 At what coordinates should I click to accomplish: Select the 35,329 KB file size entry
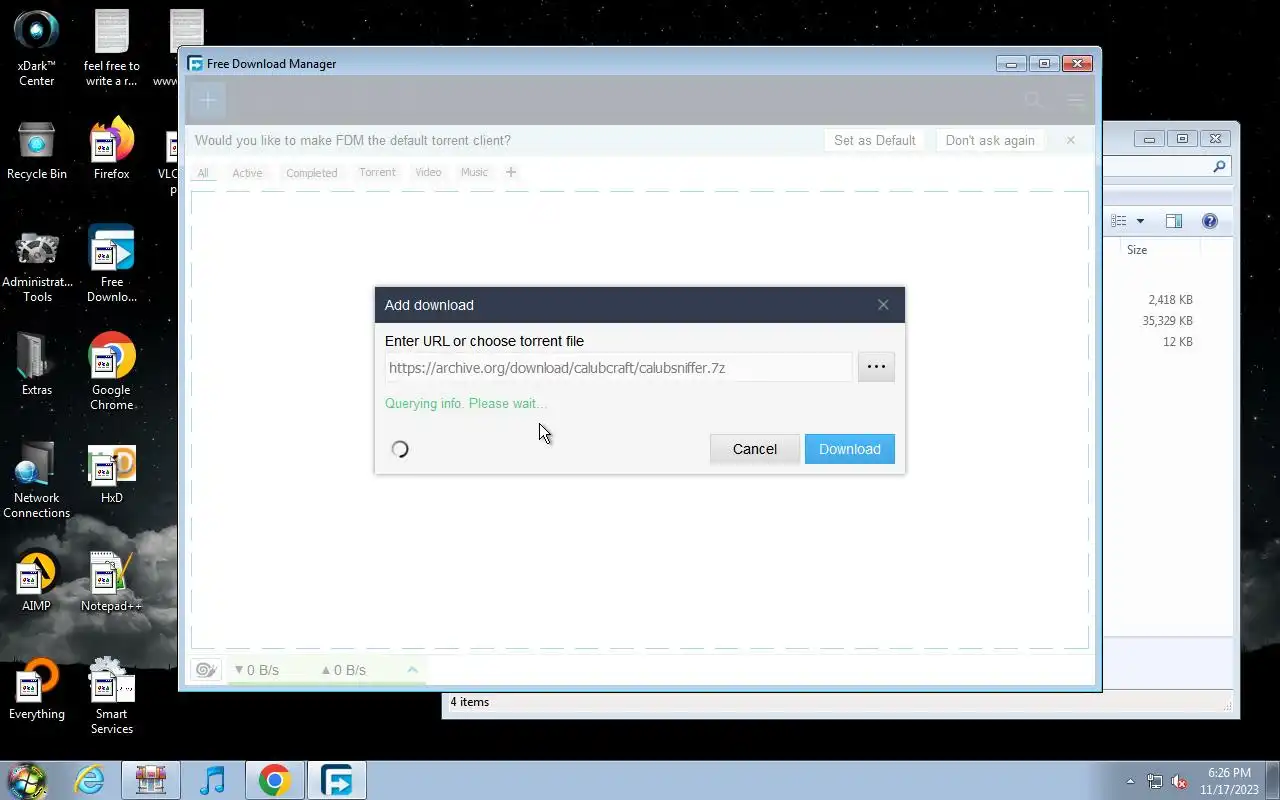(x=1167, y=321)
